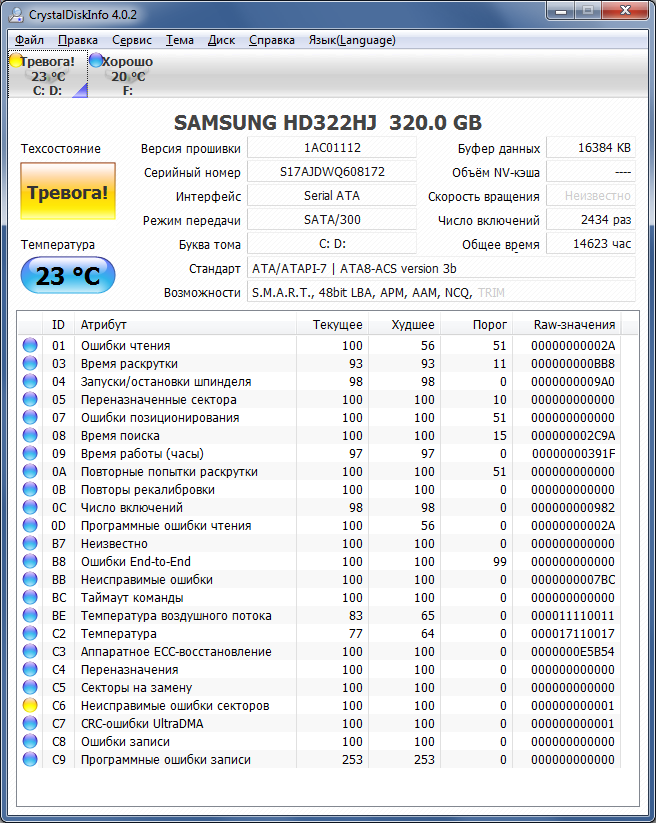Click status orb for Повторные попытки раскрутки
The width and height of the screenshot is (656, 823).
point(30,471)
